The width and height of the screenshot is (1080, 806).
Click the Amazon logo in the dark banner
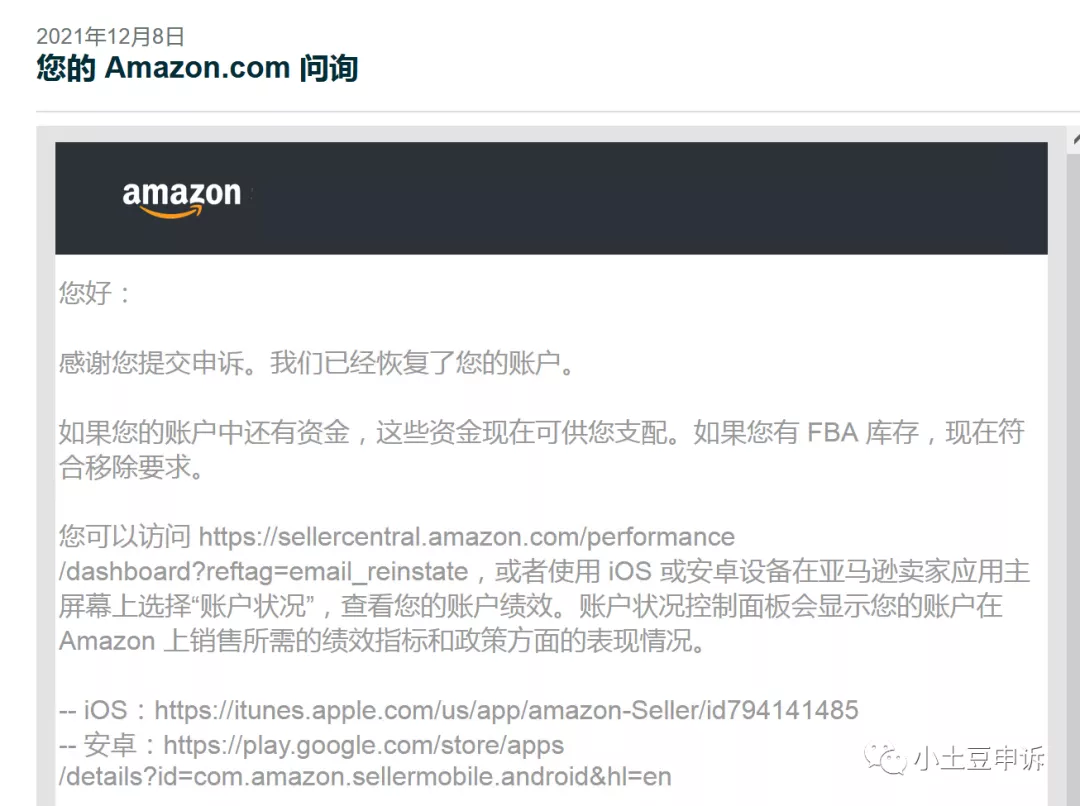182,198
